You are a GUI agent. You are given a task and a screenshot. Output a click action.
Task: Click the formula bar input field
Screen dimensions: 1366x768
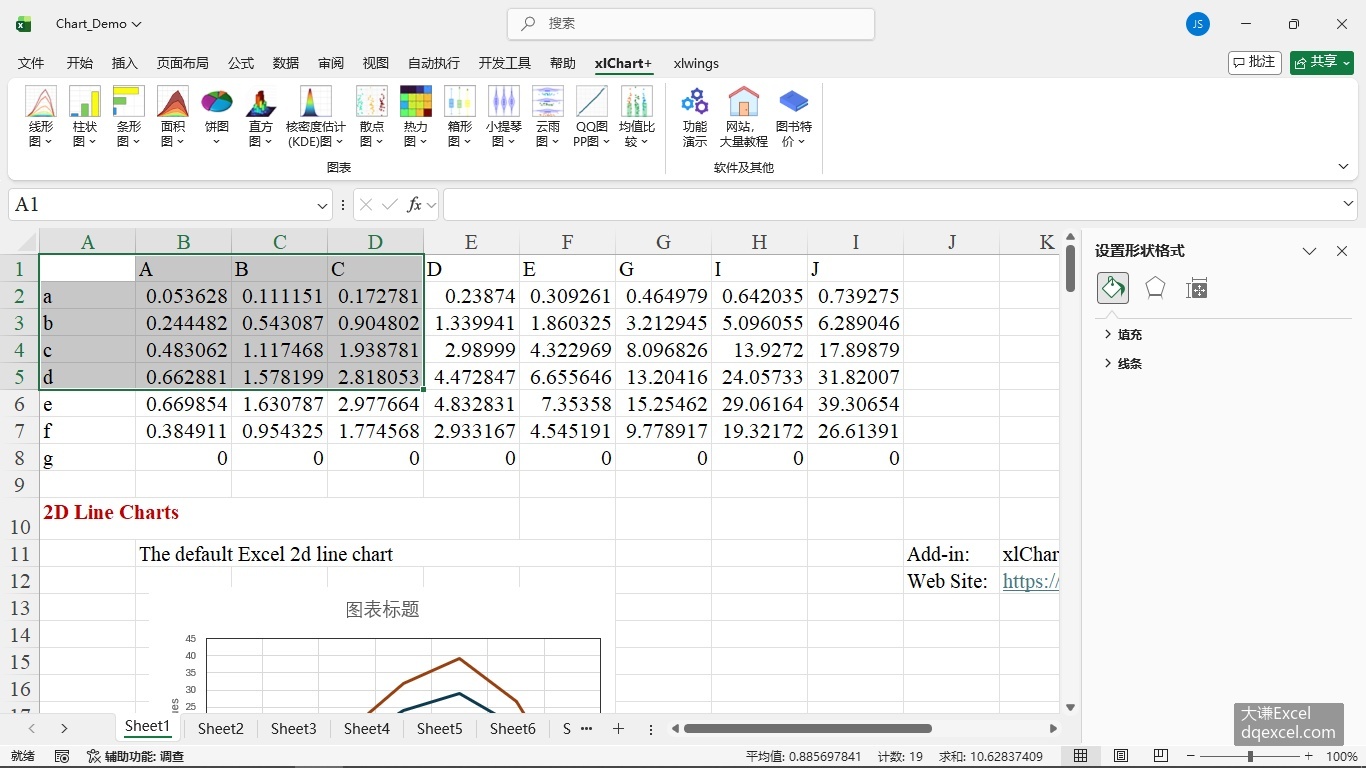(890, 205)
